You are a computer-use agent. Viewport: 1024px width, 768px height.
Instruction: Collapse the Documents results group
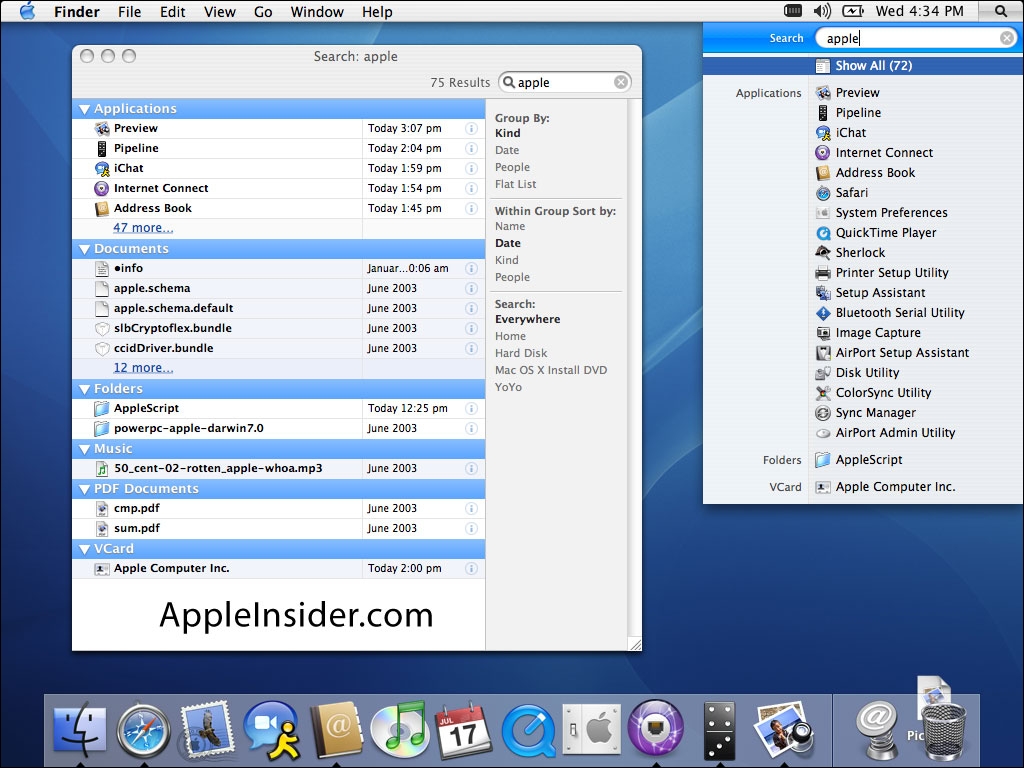[x=84, y=249]
